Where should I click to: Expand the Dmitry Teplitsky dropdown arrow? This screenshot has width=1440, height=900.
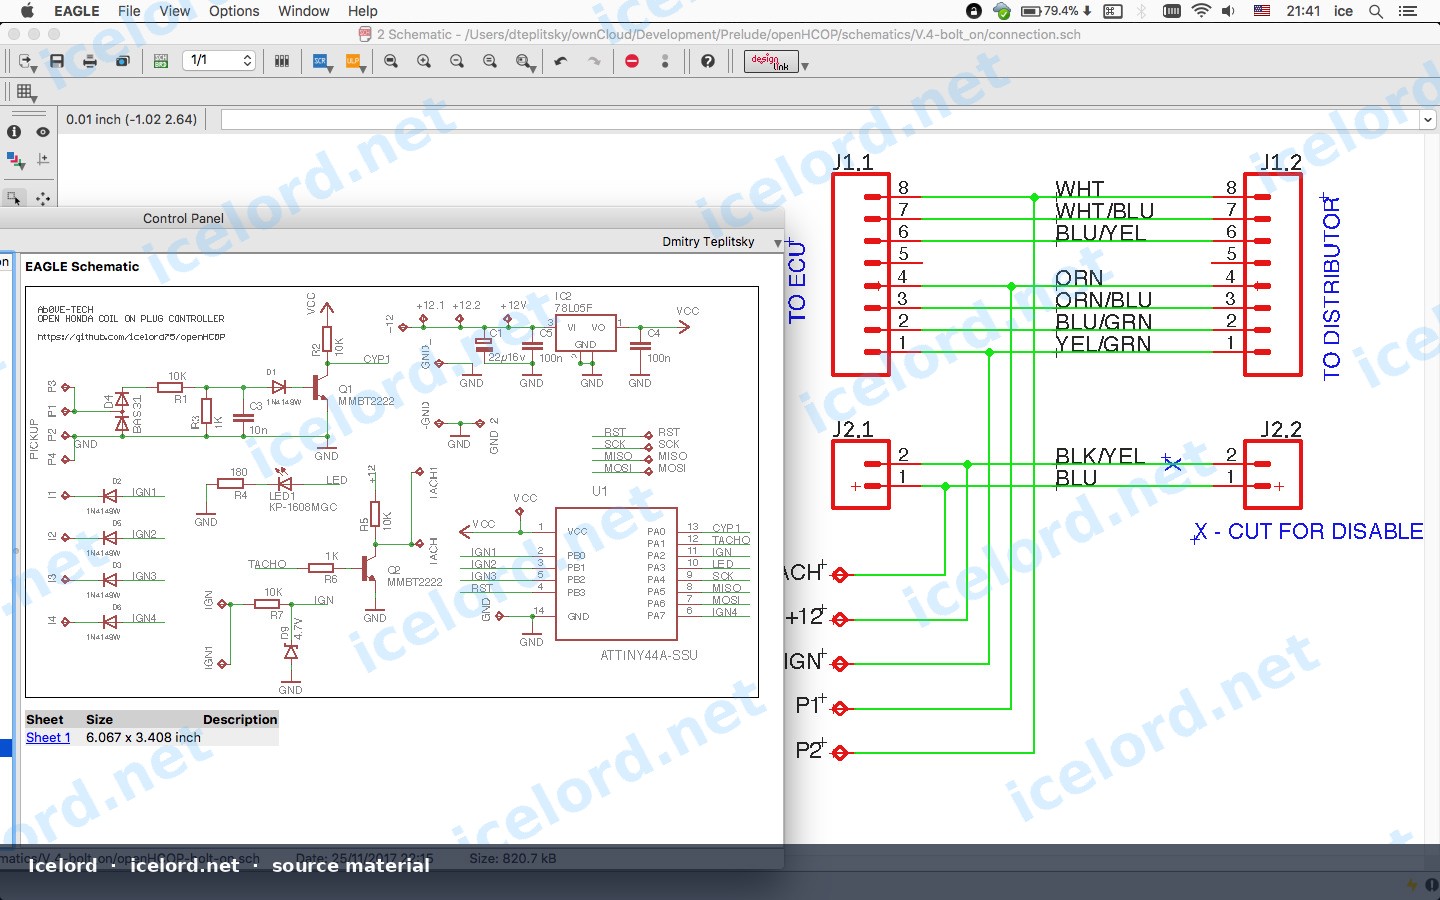tap(778, 243)
